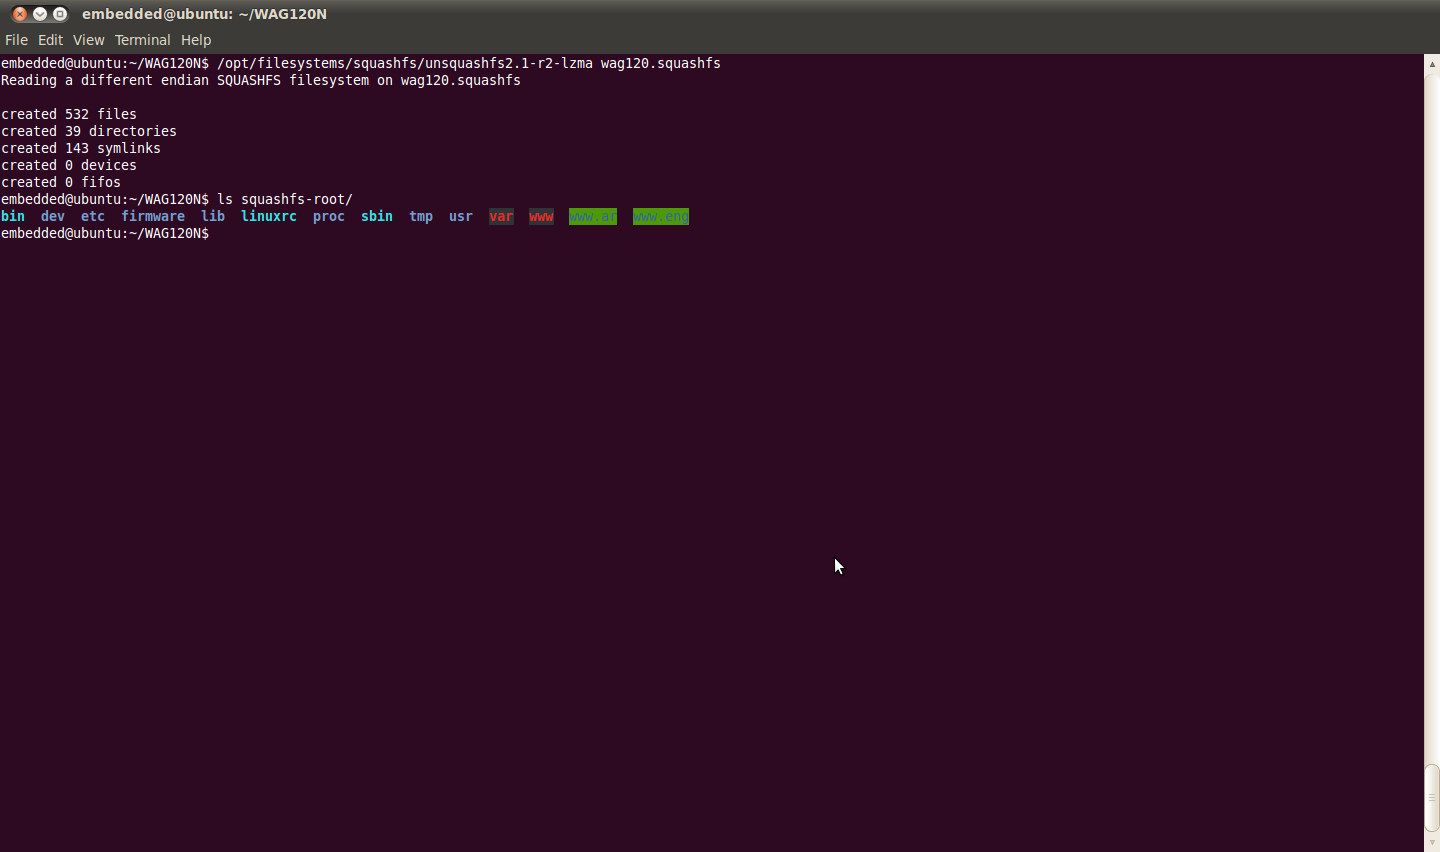Open the Help menu
This screenshot has width=1440, height=852.
(x=196, y=40)
